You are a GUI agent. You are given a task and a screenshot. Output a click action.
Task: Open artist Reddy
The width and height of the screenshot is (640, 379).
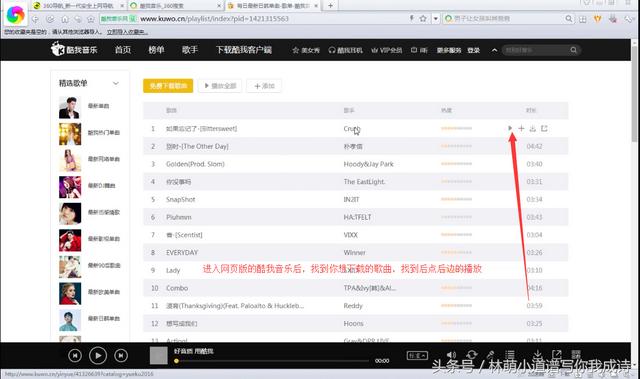[x=353, y=306]
